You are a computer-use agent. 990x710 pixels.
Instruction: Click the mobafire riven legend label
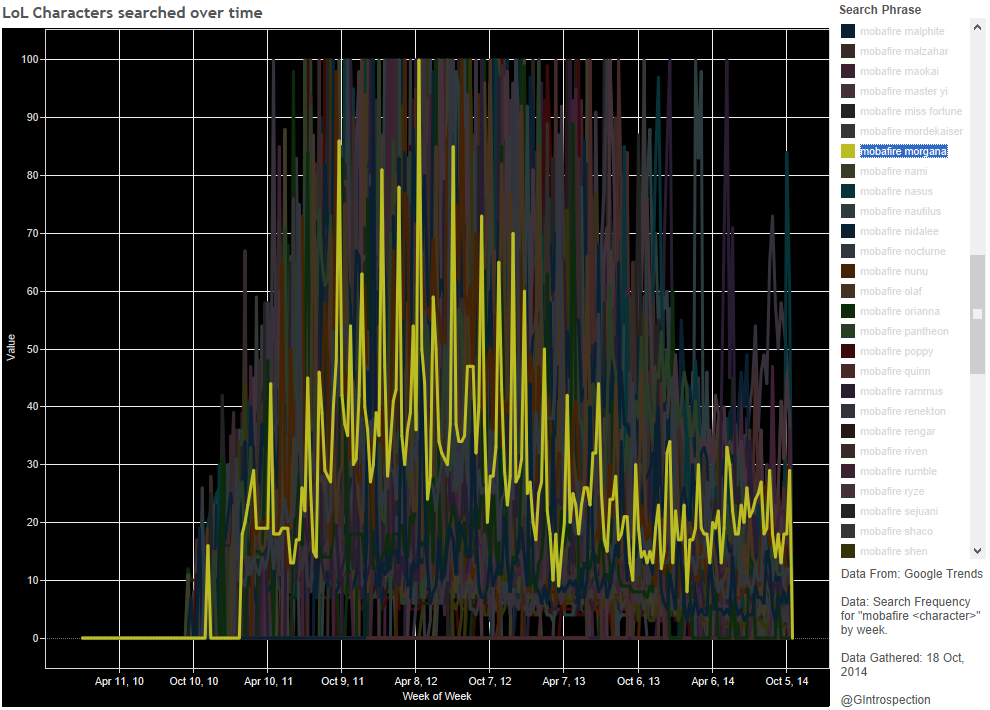click(x=893, y=451)
